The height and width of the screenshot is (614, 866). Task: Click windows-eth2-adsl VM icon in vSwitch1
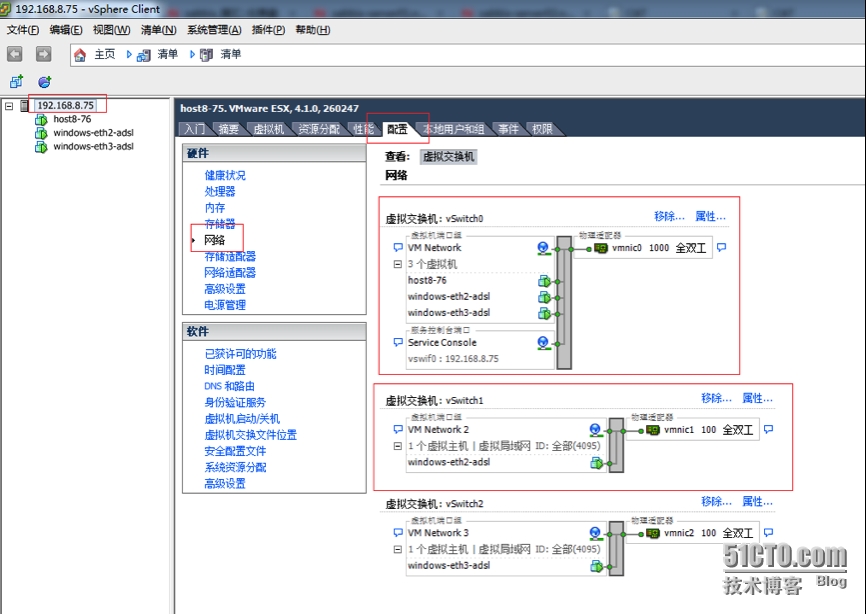[x=596, y=463]
